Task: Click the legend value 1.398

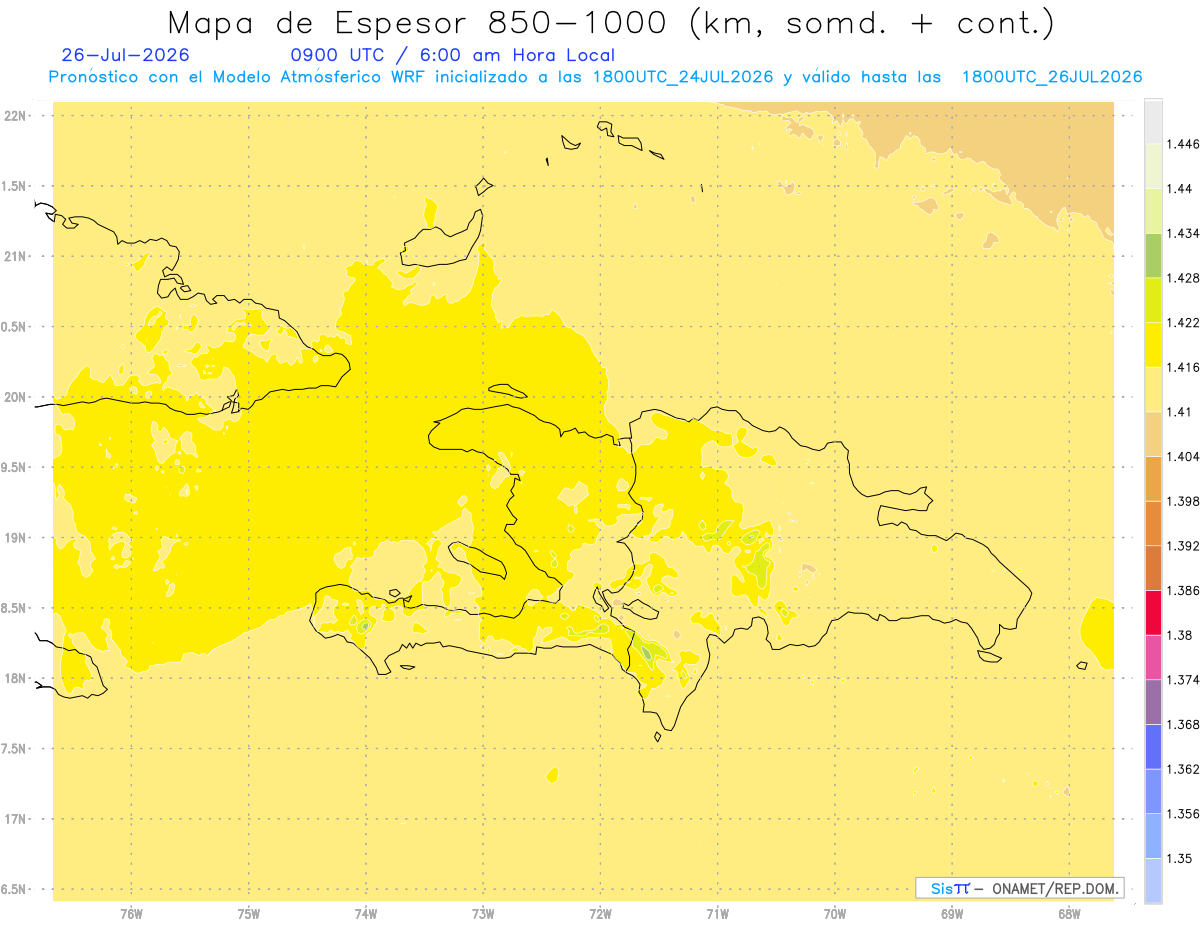Action: click(x=1183, y=501)
